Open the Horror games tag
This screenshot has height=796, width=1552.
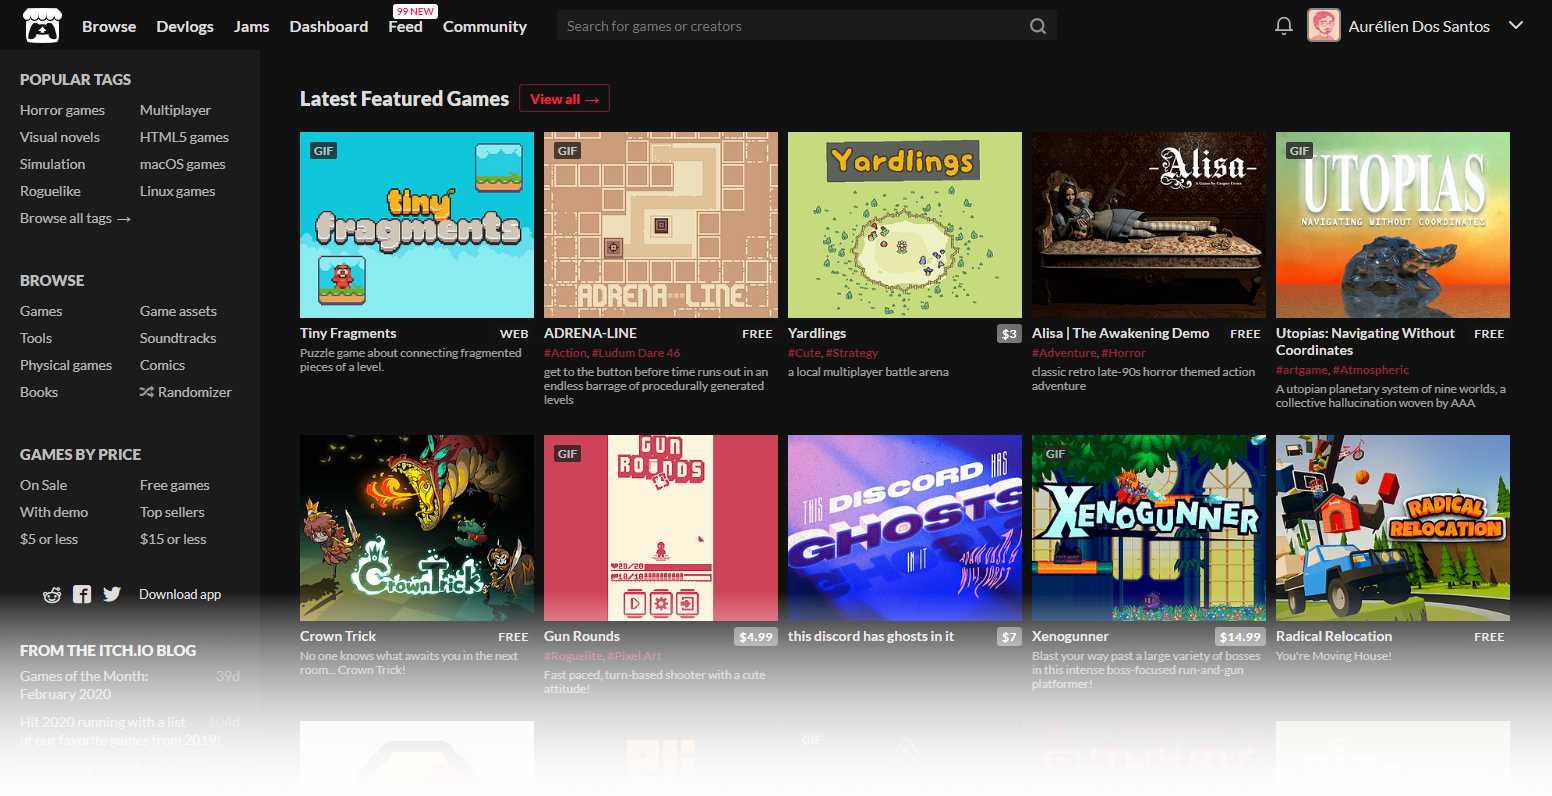pos(62,110)
